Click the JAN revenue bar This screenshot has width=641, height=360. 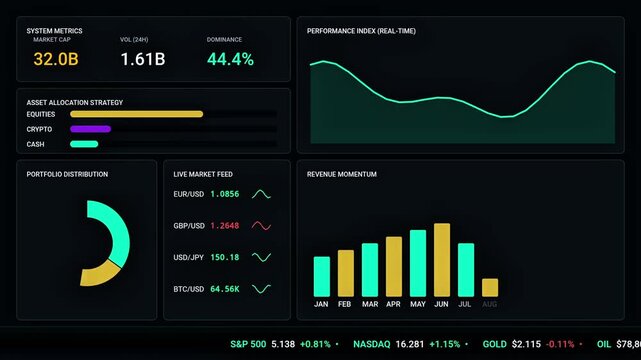point(322,277)
